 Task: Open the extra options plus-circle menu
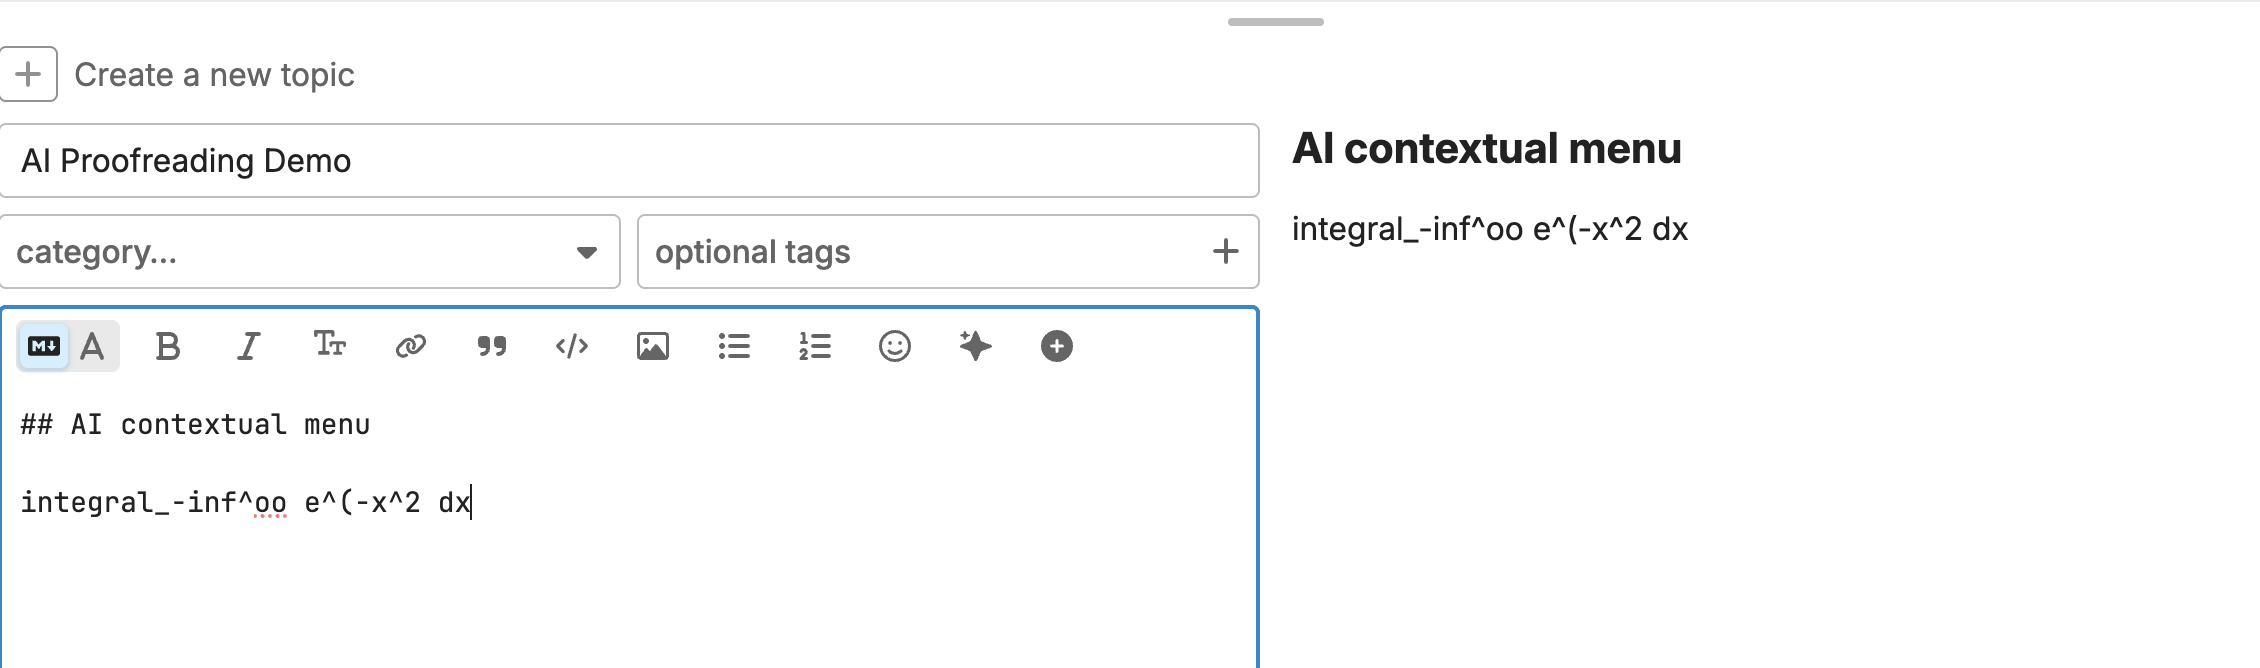[1057, 347]
